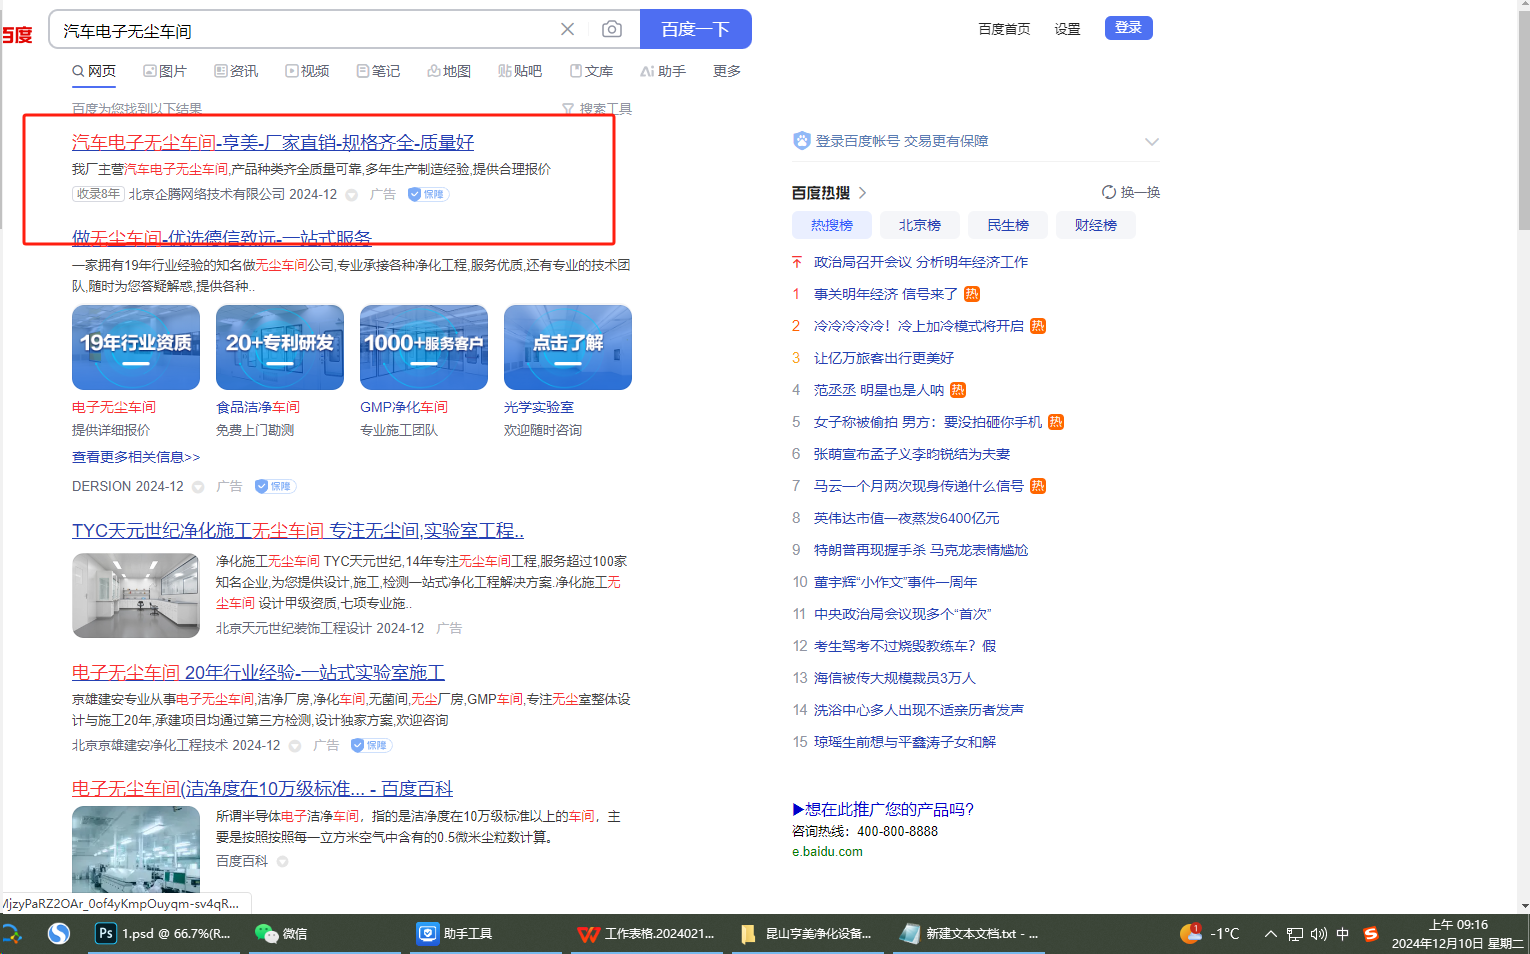This screenshot has height=954, width=1530.
Task: Expand the 登录百度帐号 notice chevron
Action: point(1151,141)
